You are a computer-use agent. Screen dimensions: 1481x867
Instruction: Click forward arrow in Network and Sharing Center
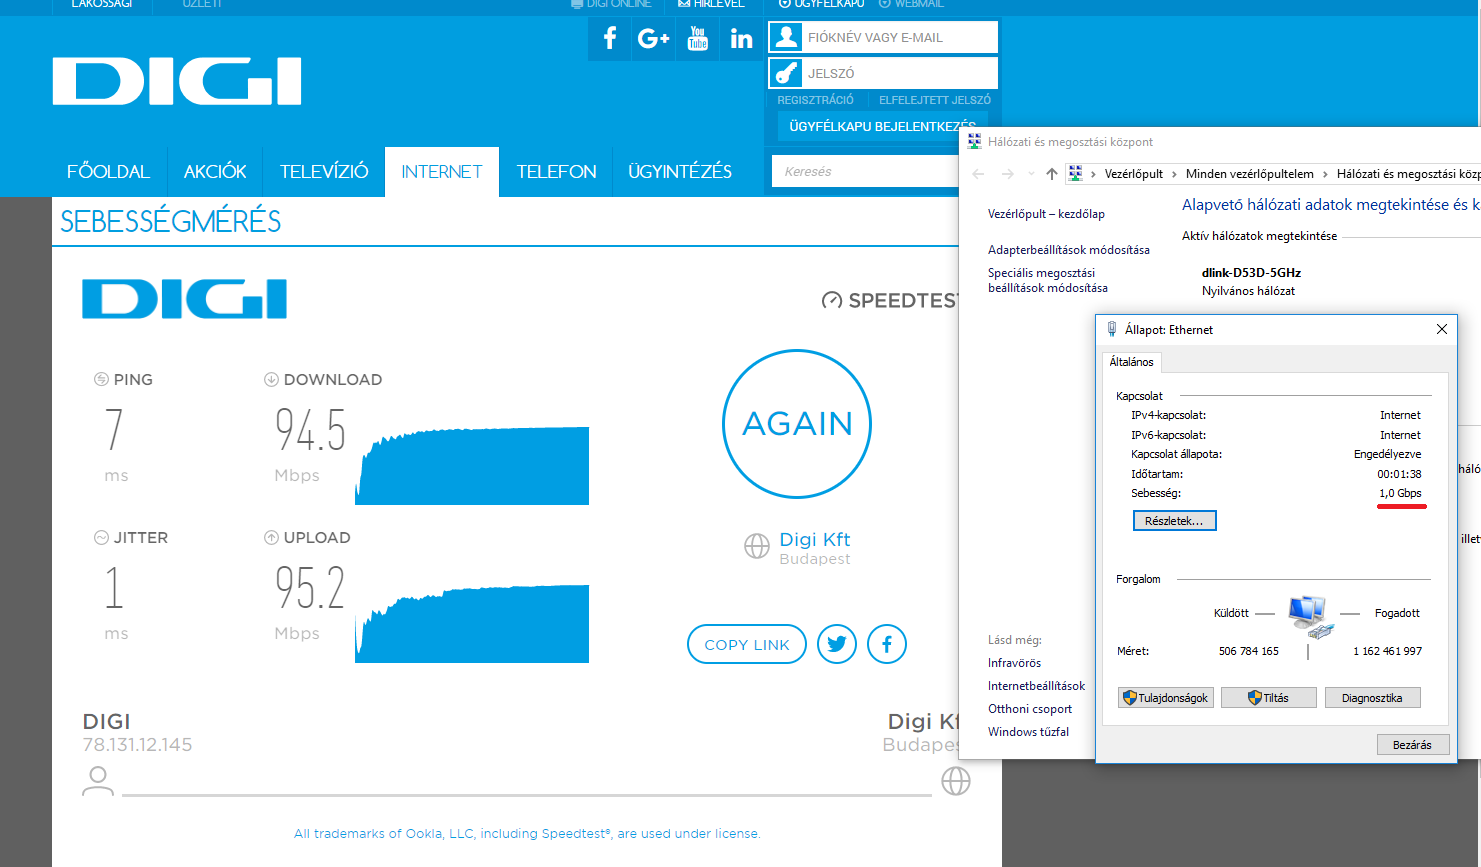click(1008, 174)
